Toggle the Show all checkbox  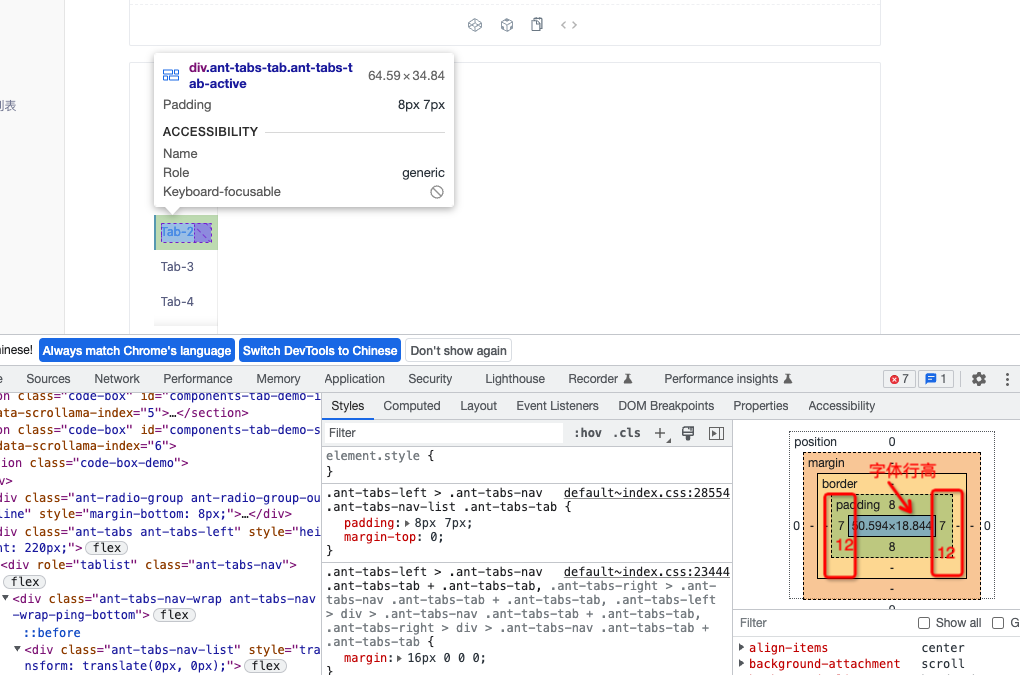click(924, 623)
